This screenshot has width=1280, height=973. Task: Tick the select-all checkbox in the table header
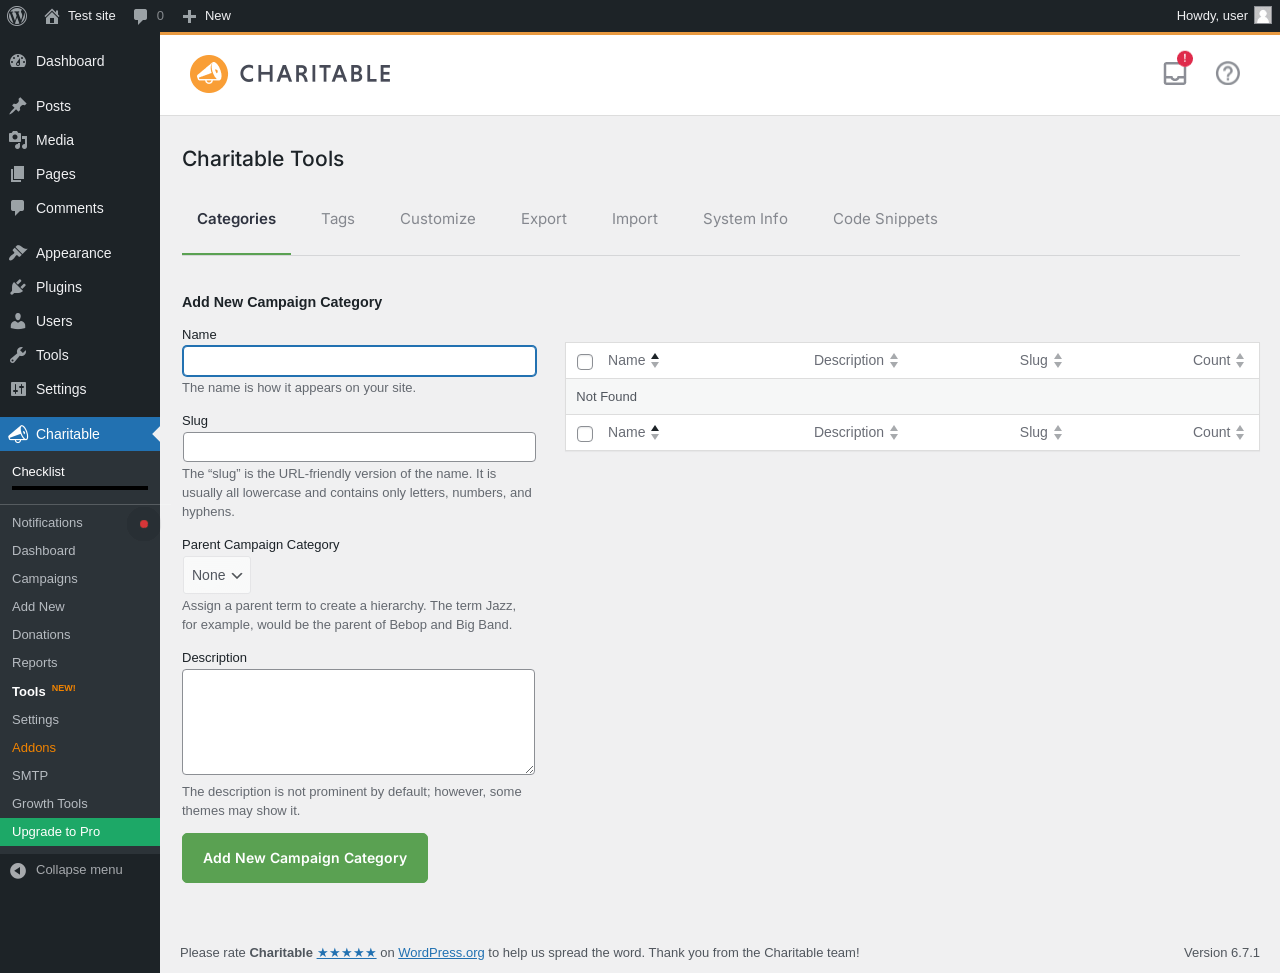(585, 362)
